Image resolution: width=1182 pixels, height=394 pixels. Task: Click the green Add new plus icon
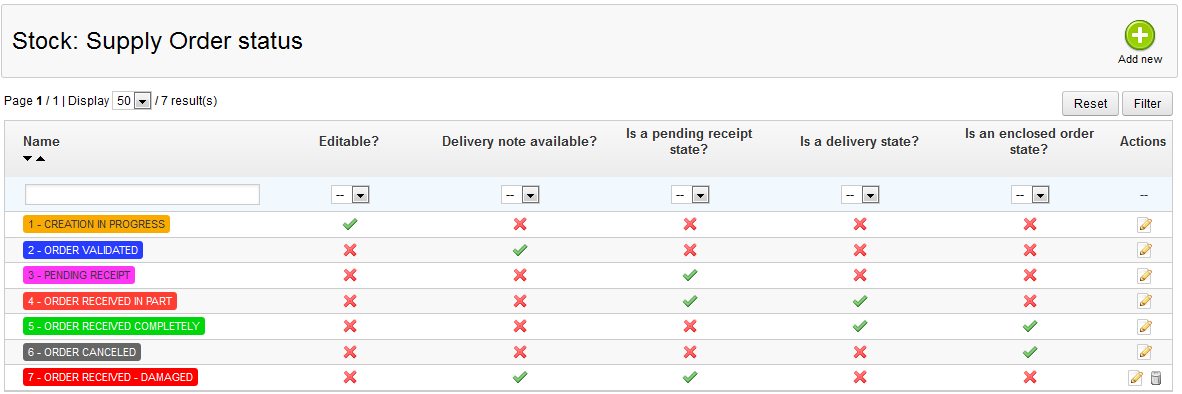pyautogui.click(x=1140, y=35)
